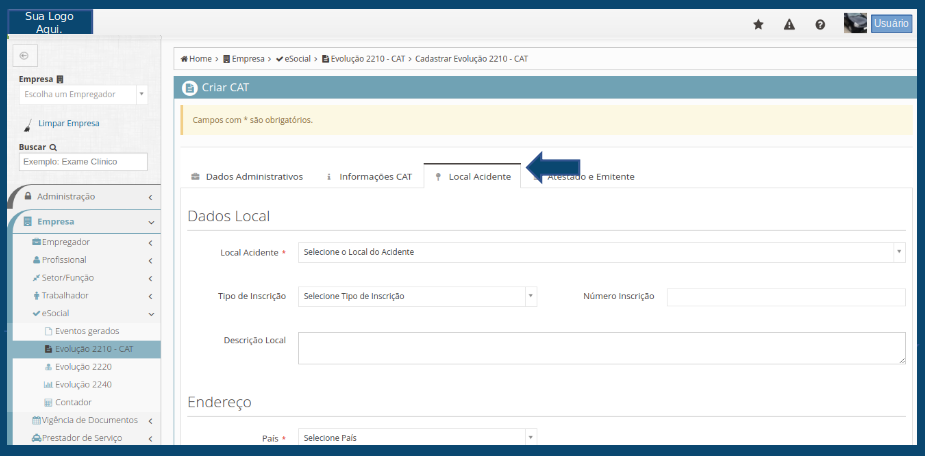Click the star favorites icon
This screenshot has height=456, width=925.
(x=758, y=24)
